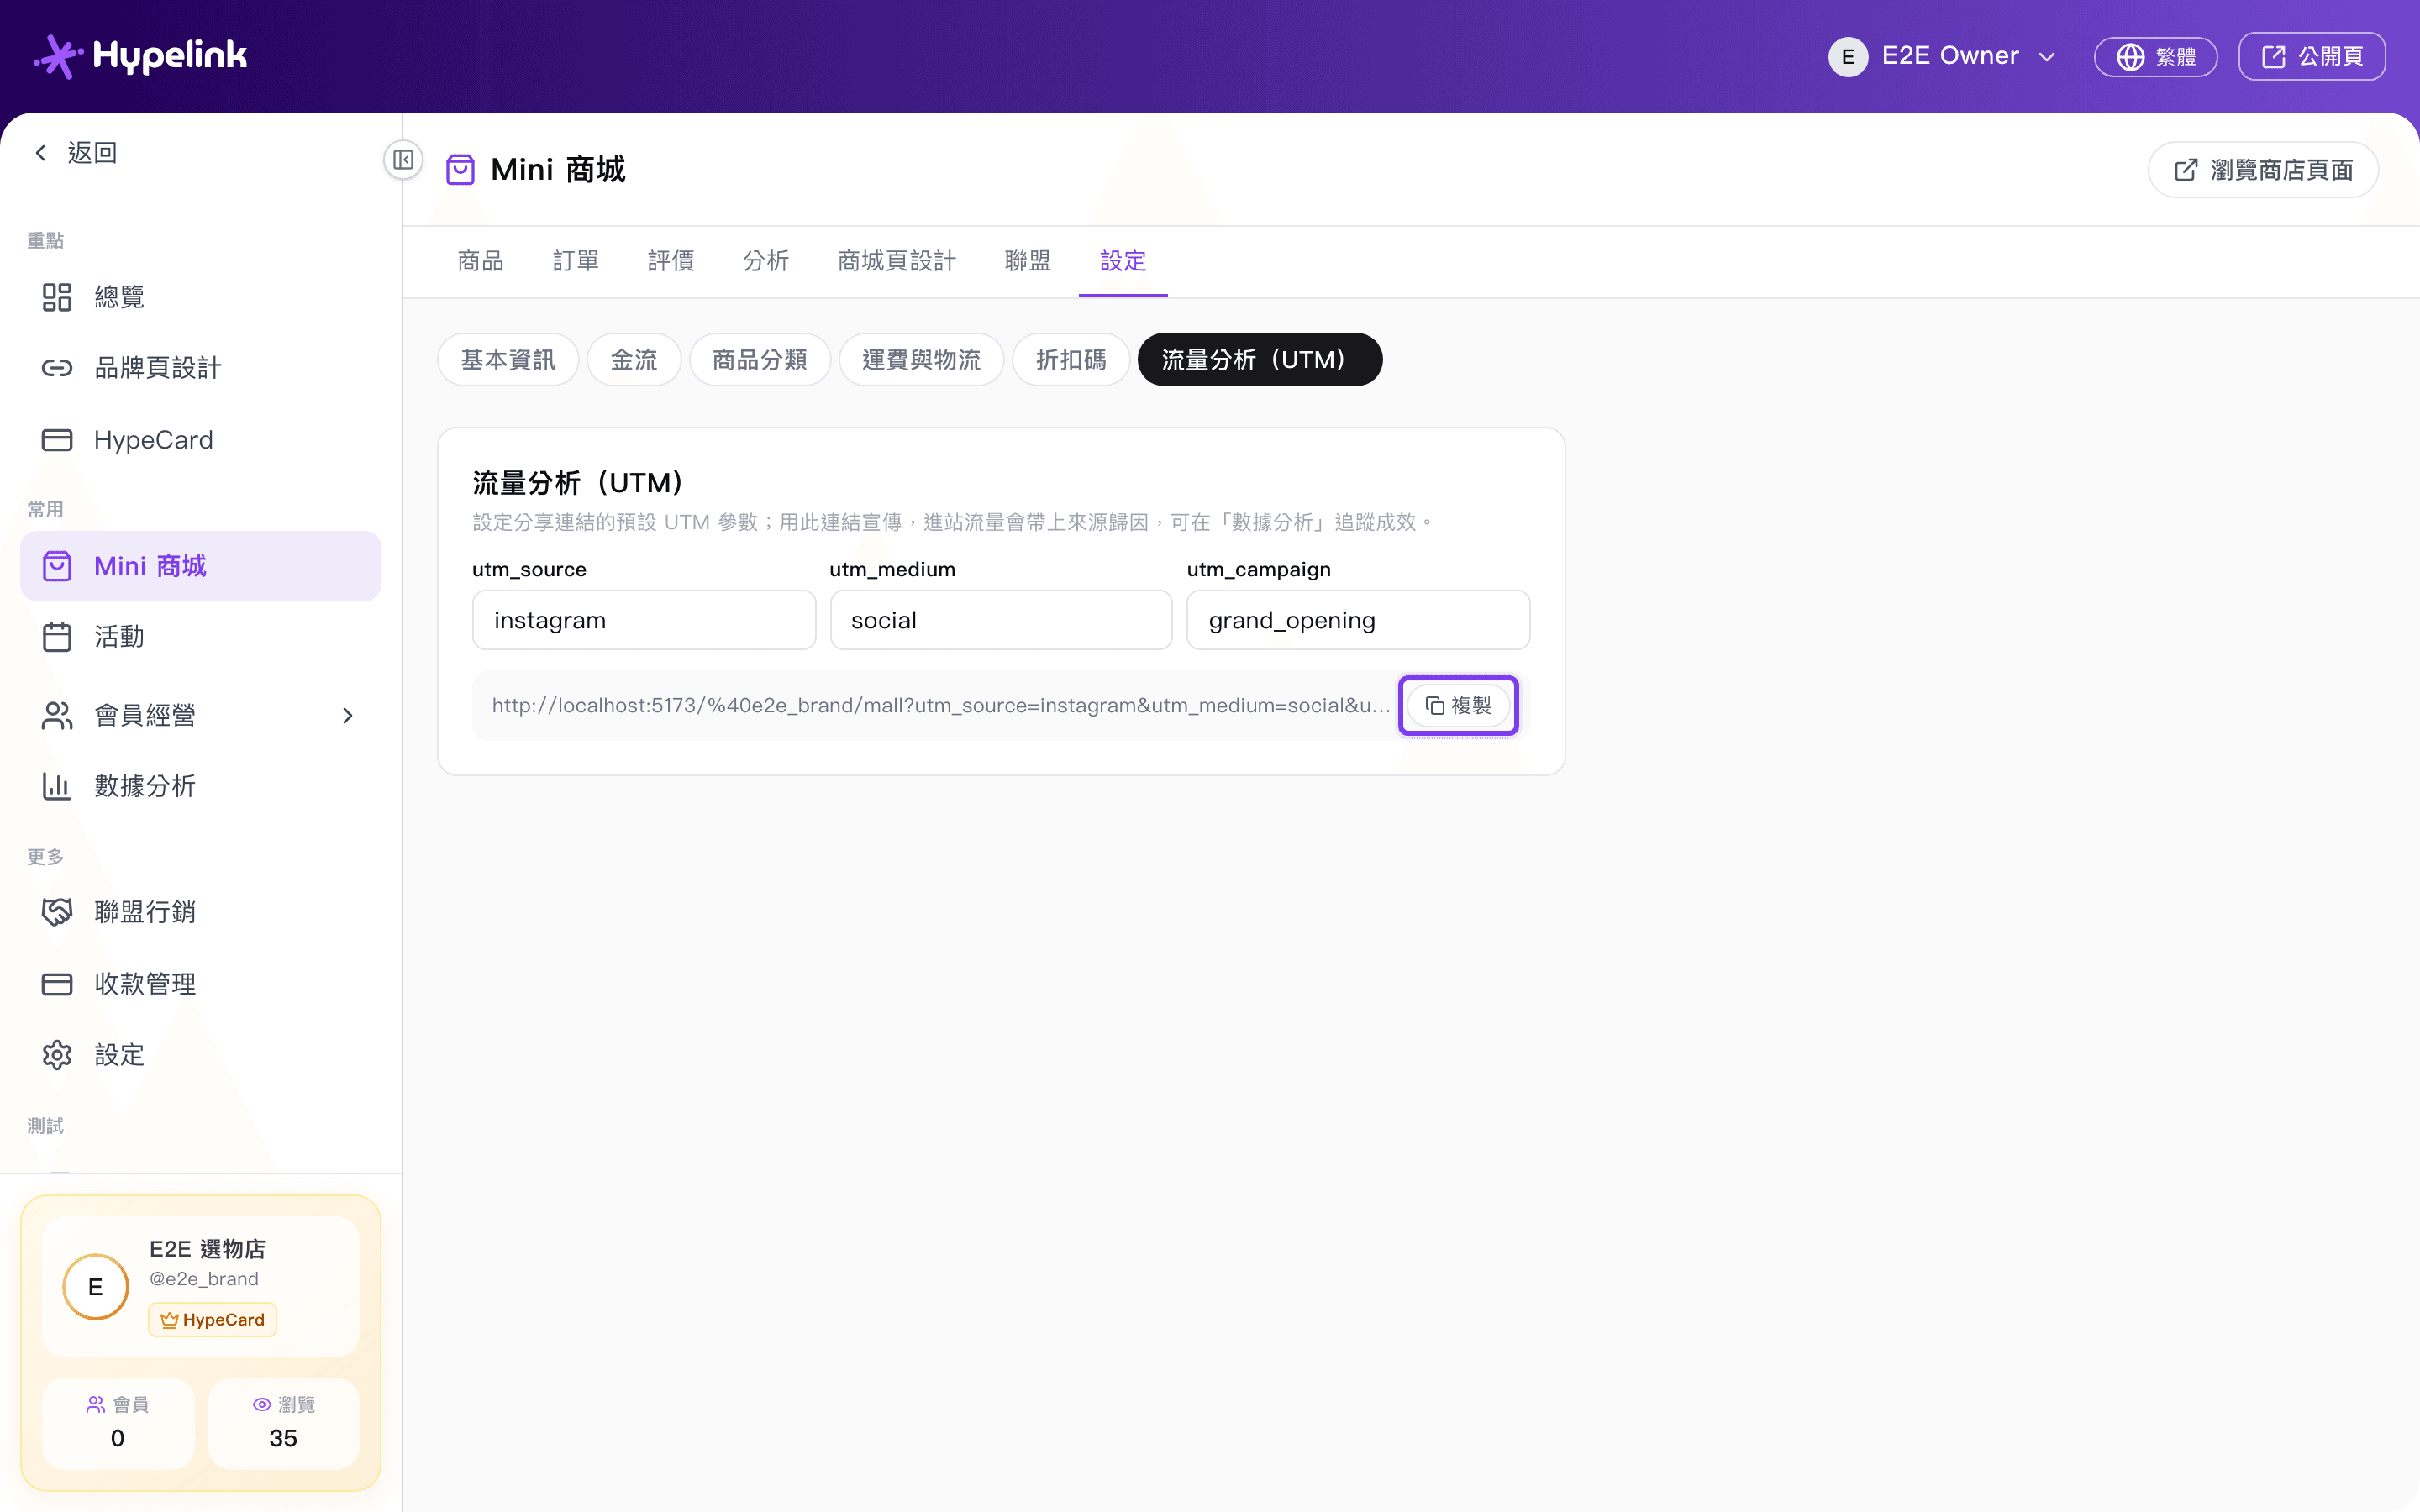Open 數據分析 in sidebar
The width and height of the screenshot is (2420, 1512).
tap(200, 786)
